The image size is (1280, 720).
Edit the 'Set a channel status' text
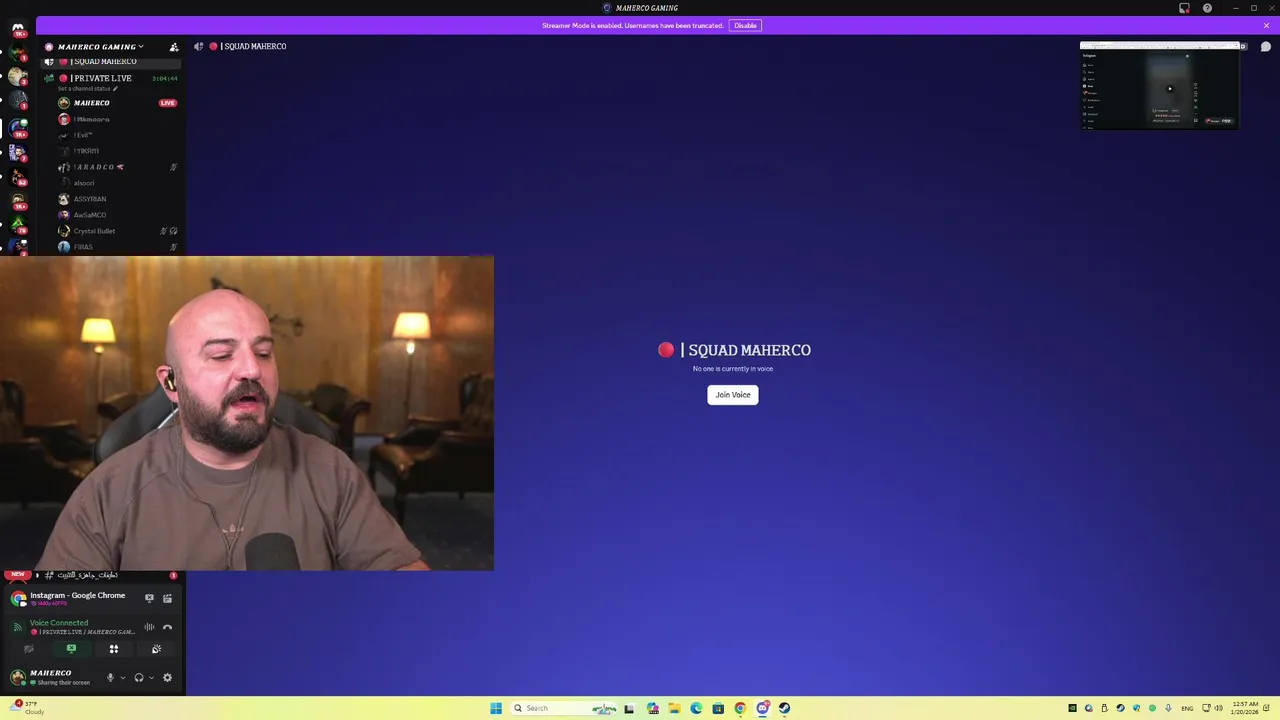point(88,89)
